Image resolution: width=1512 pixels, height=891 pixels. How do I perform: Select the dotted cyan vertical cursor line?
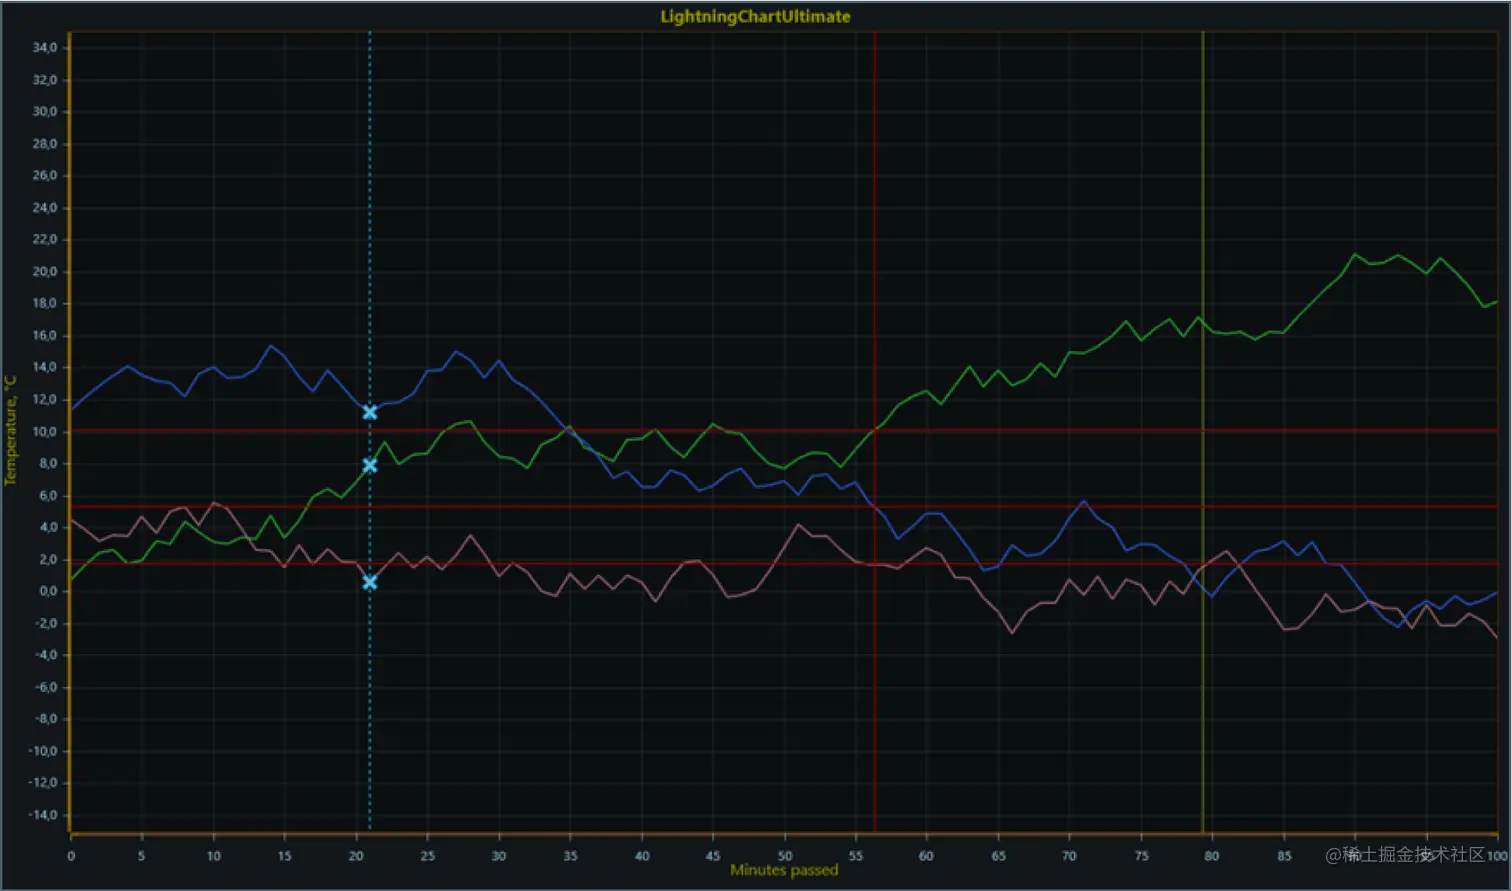(x=370, y=430)
